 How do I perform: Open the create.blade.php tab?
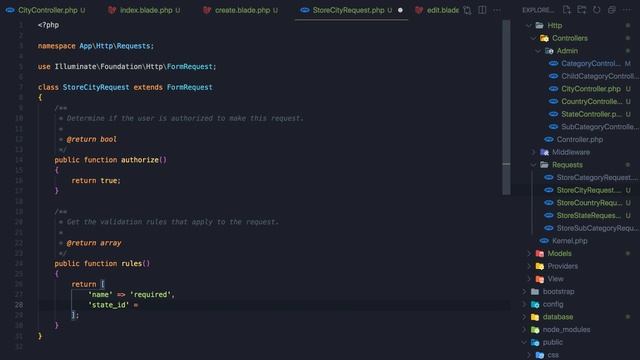coord(241,10)
